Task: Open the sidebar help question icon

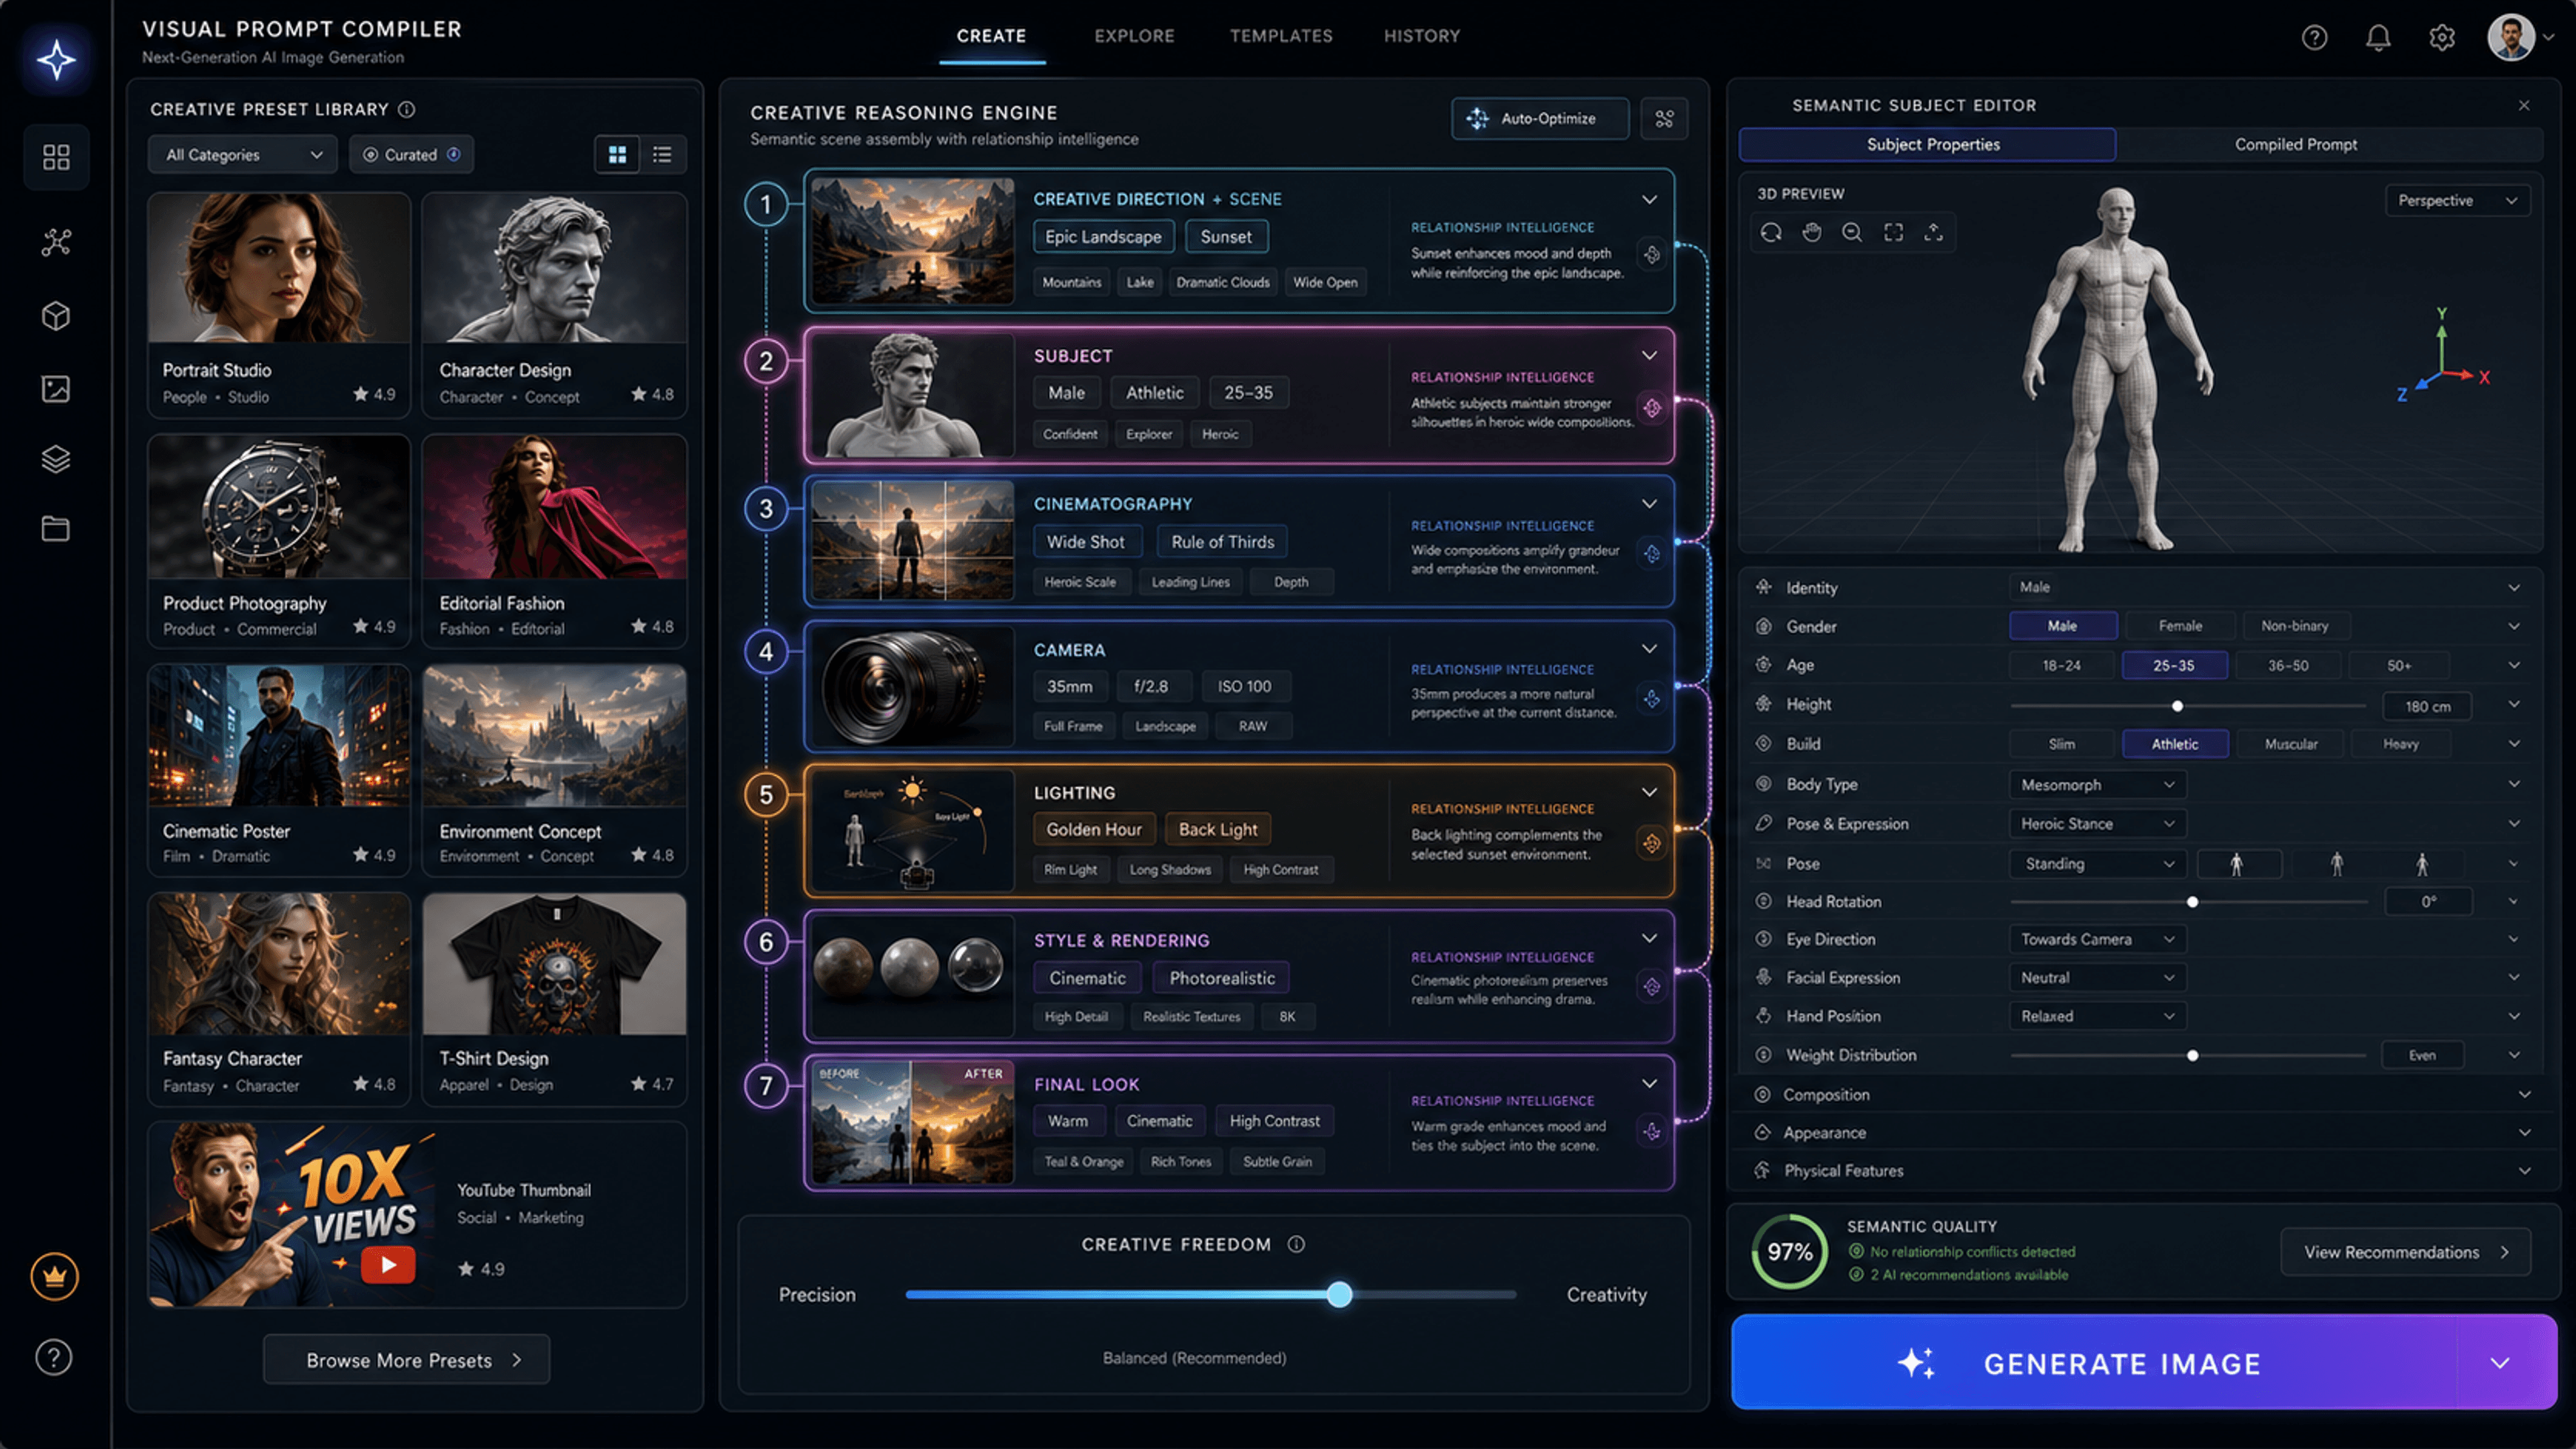Action: pyautogui.click(x=54, y=1358)
